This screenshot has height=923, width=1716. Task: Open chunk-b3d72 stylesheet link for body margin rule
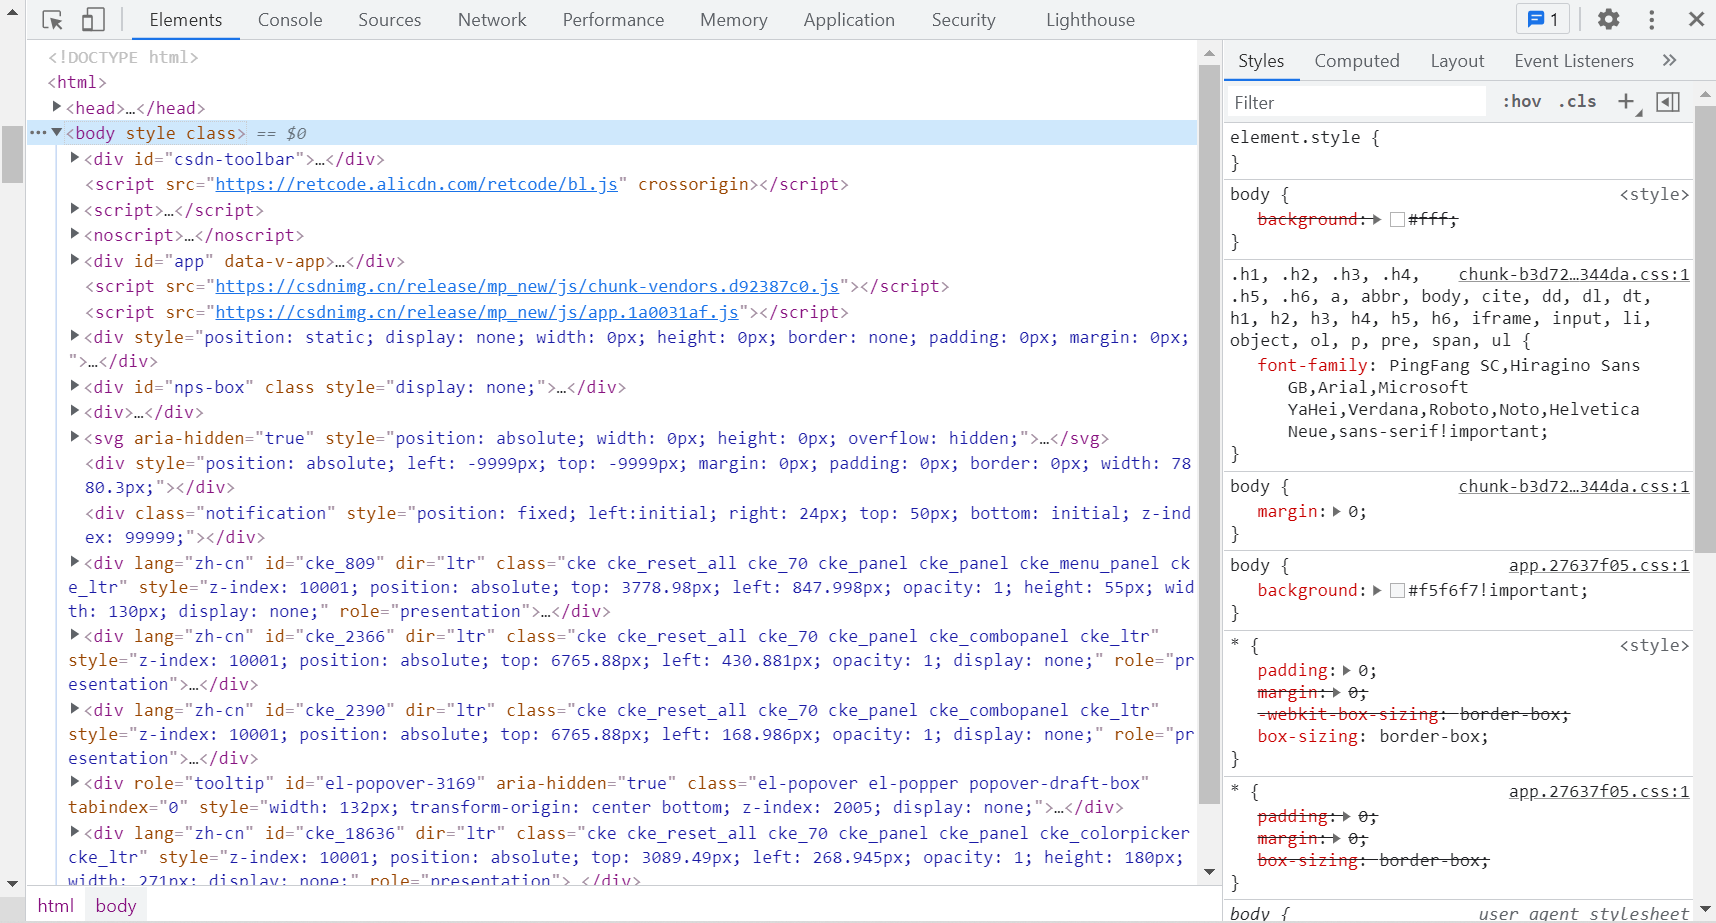tap(1574, 486)
